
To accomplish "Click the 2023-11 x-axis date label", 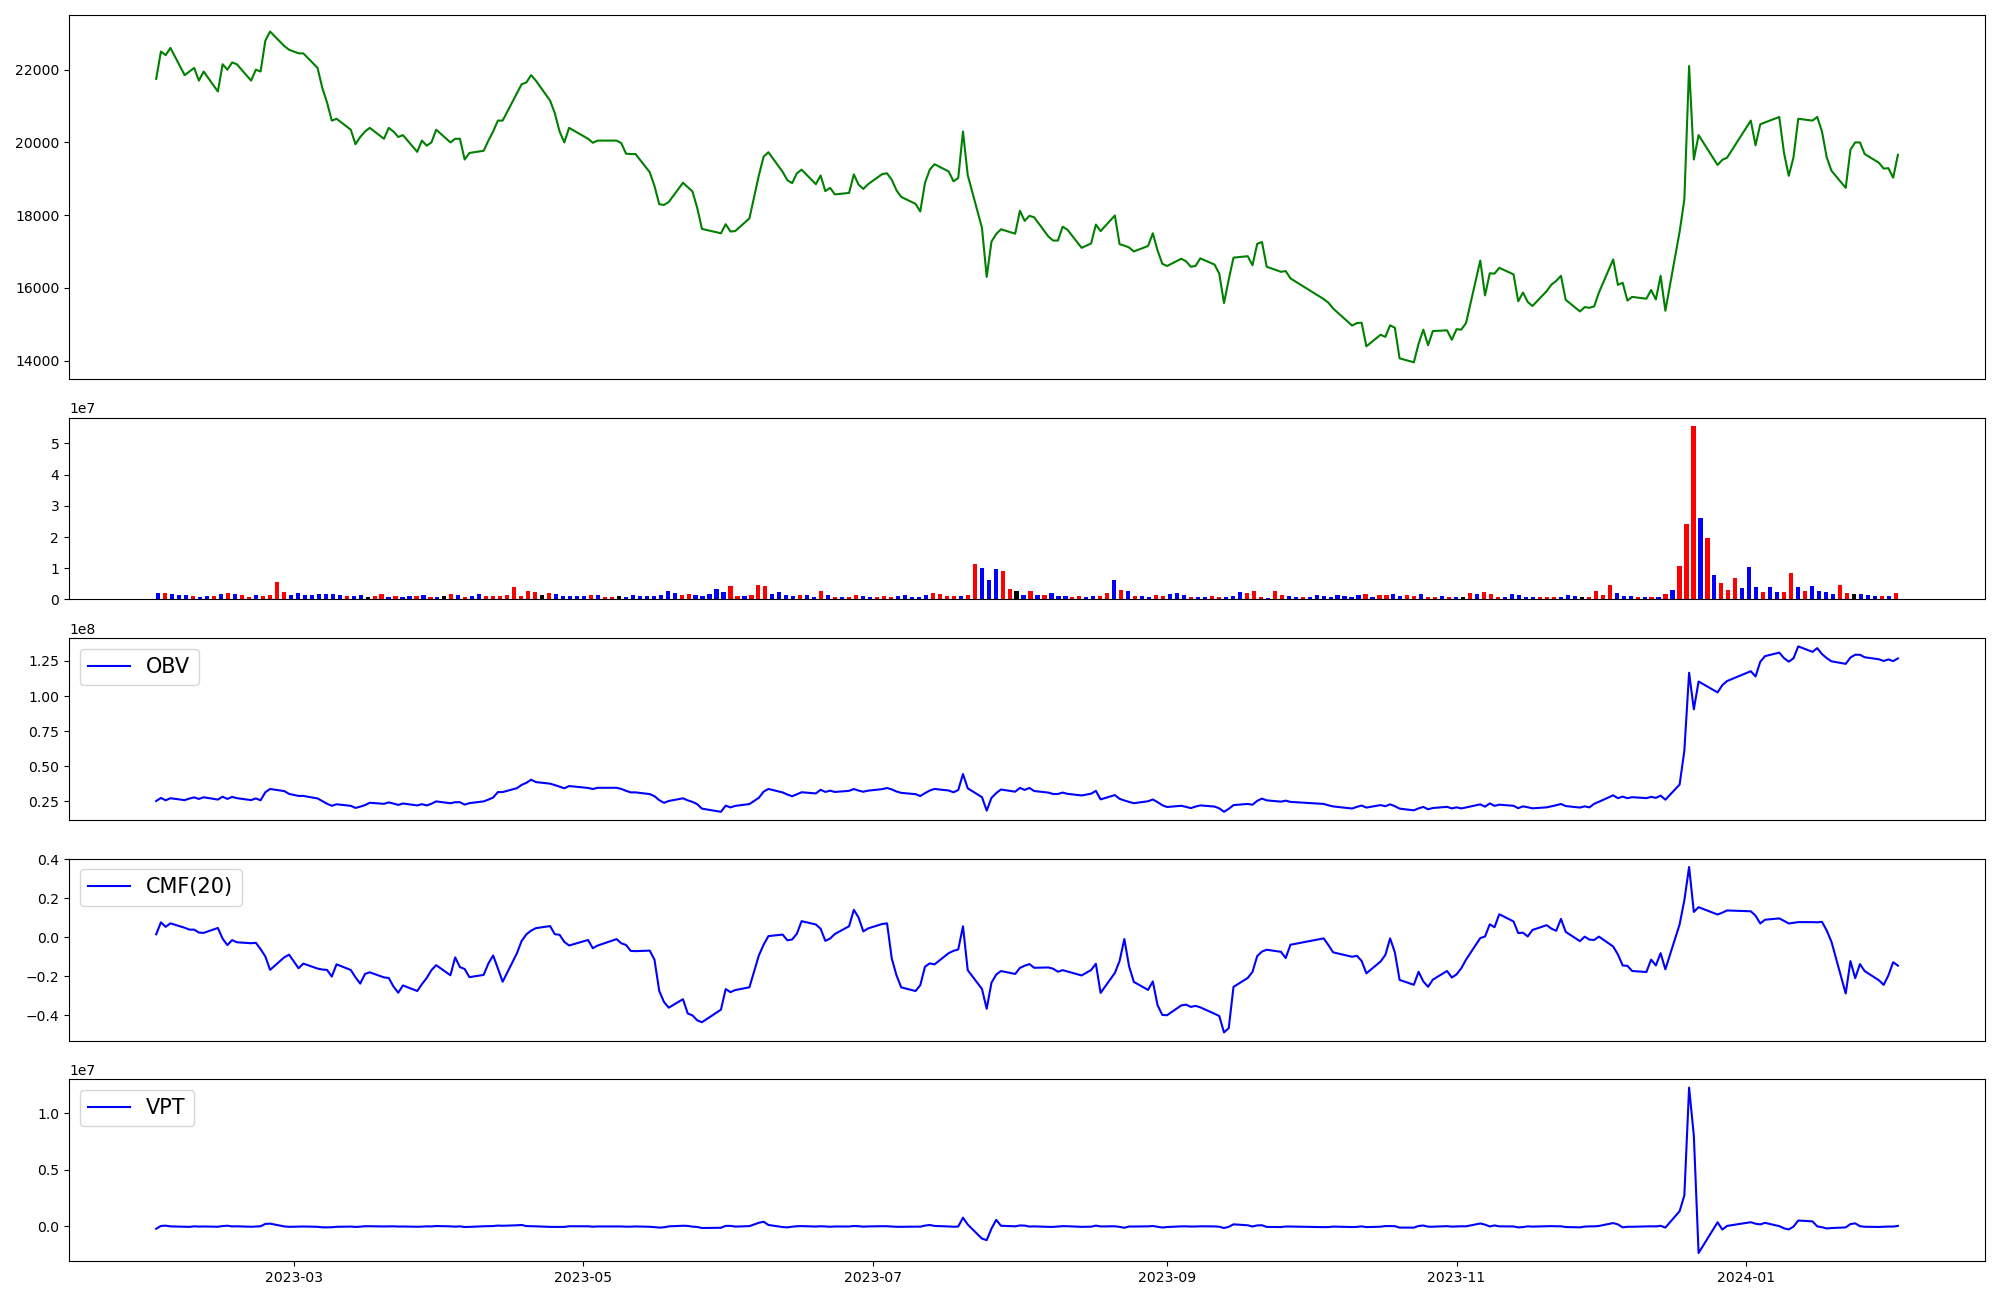I will 1456,1277.
